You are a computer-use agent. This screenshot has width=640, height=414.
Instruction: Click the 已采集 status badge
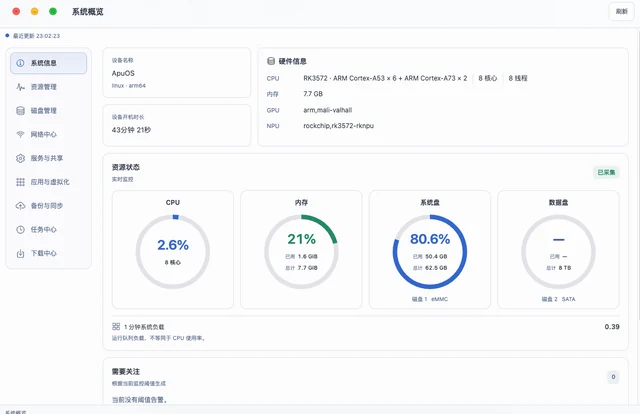606,172
